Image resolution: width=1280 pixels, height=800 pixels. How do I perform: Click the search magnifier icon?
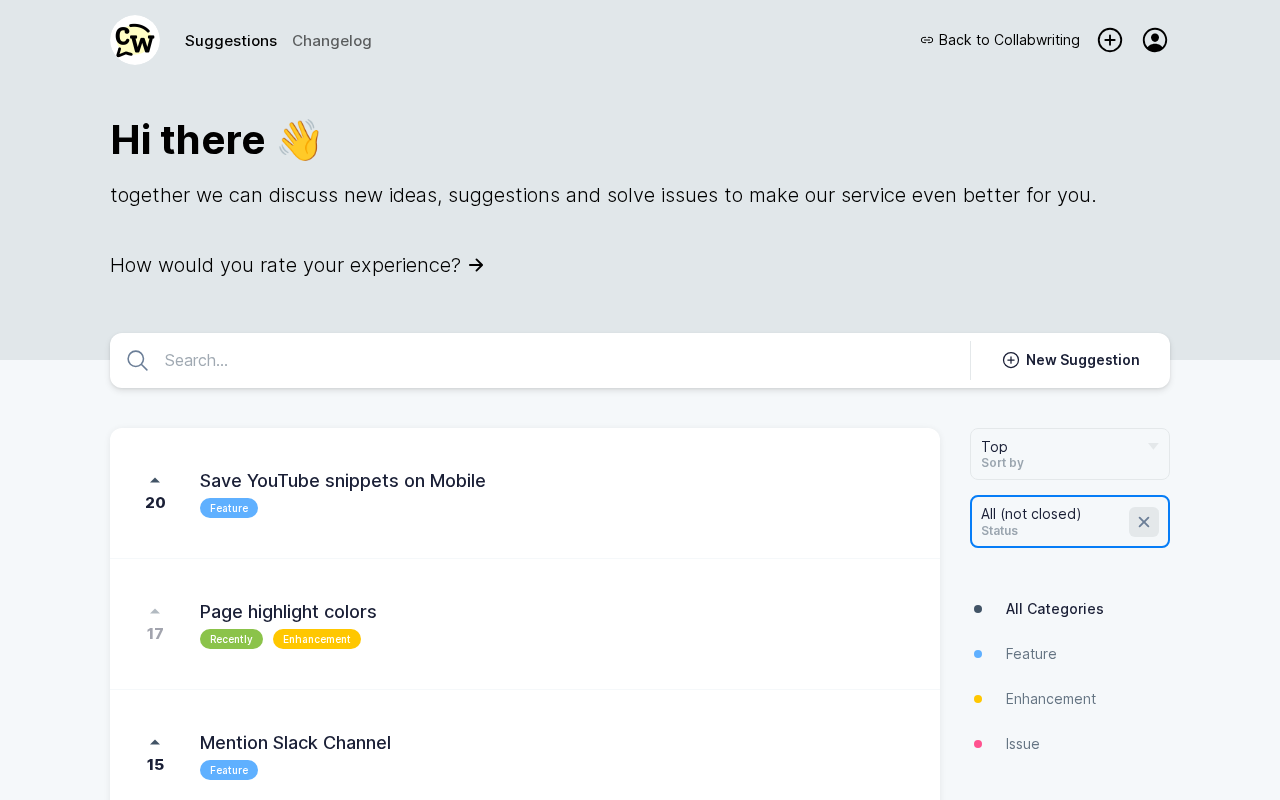point(138,361)
